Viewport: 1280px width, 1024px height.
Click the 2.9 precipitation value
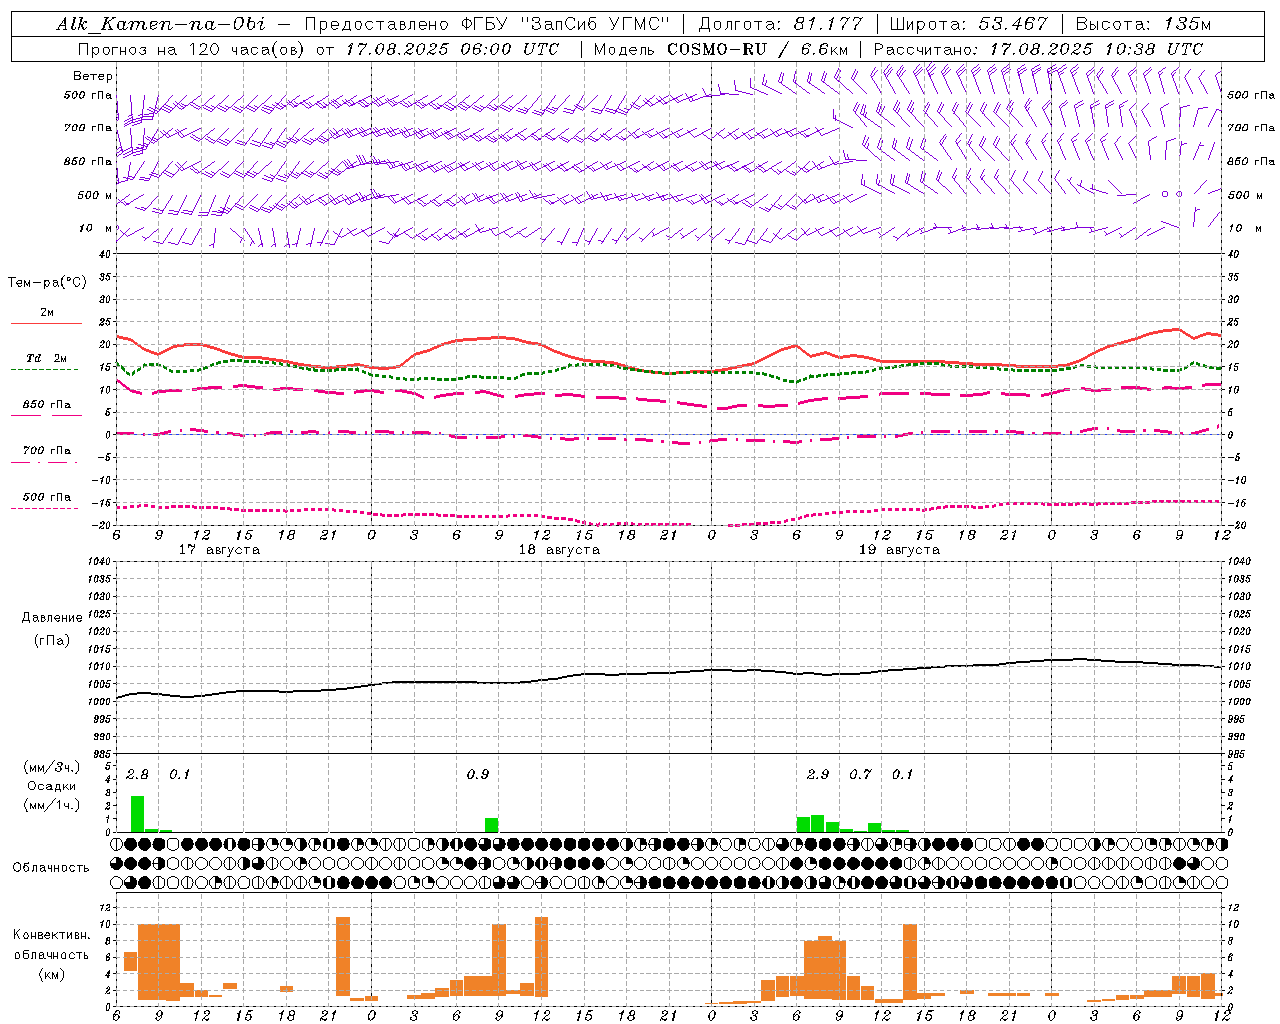818,774
